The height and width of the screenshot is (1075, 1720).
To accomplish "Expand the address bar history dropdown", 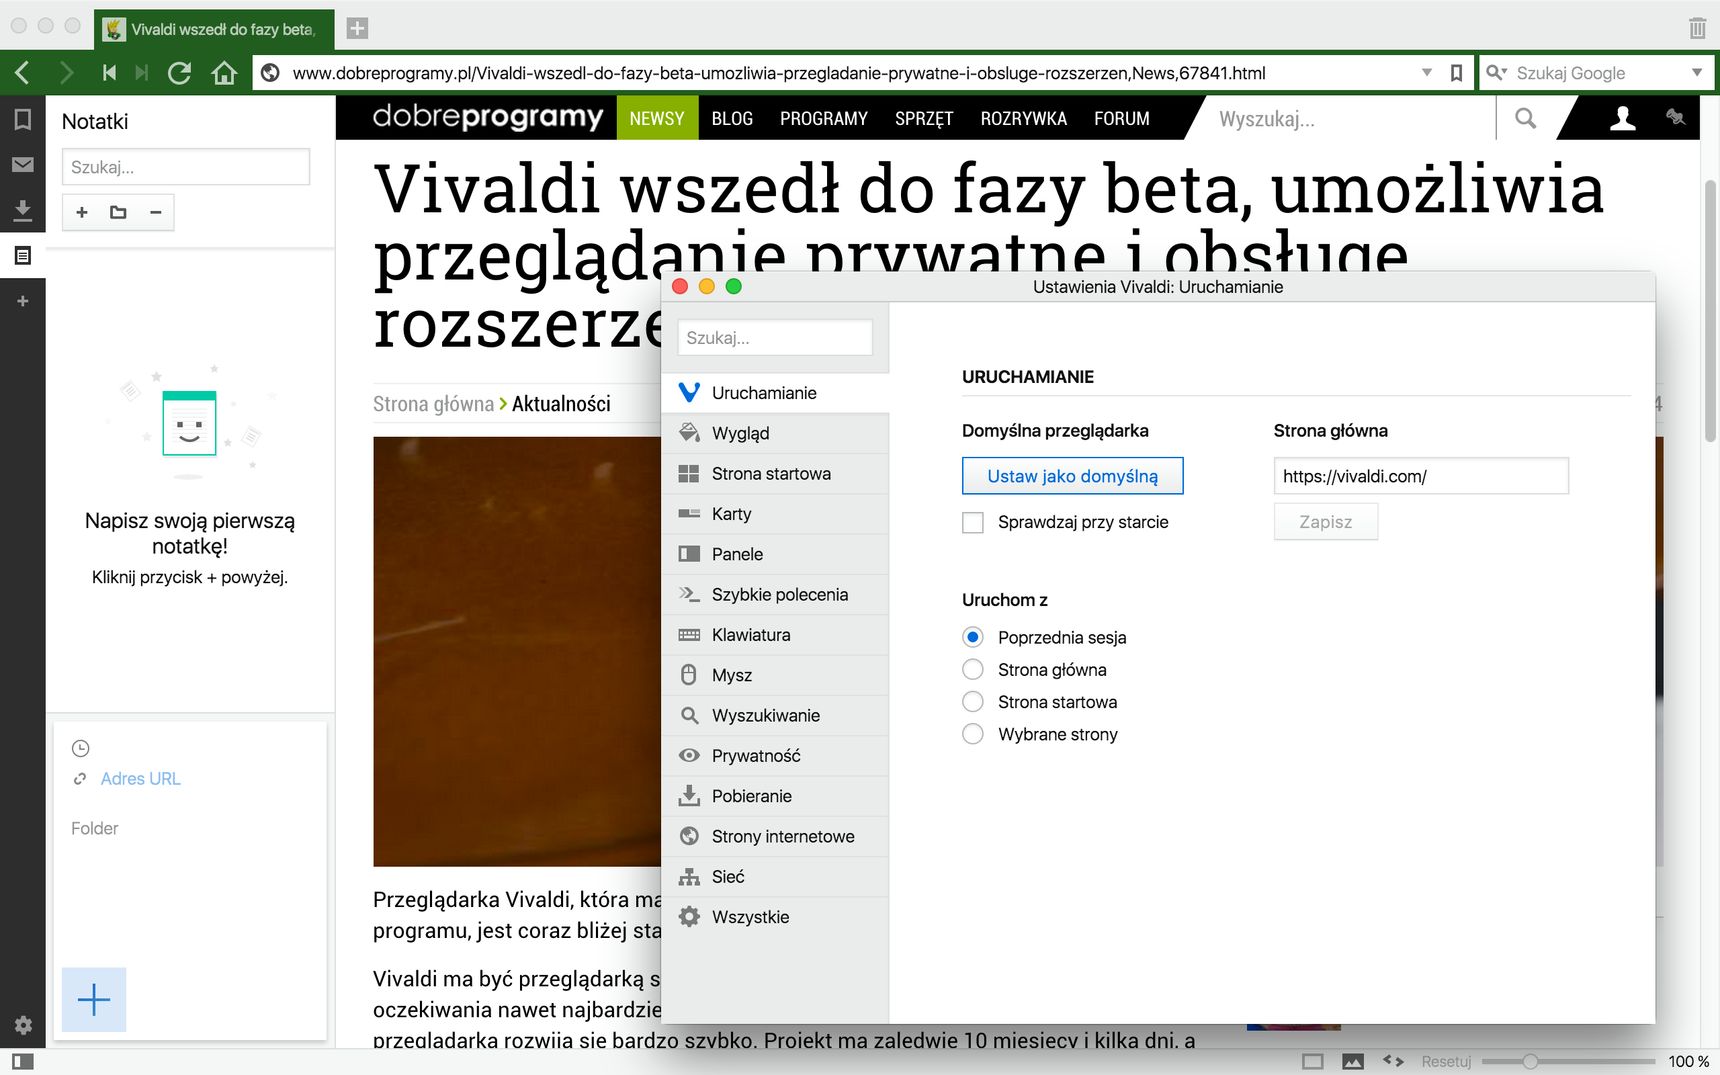I will (x=1427, y=73).
